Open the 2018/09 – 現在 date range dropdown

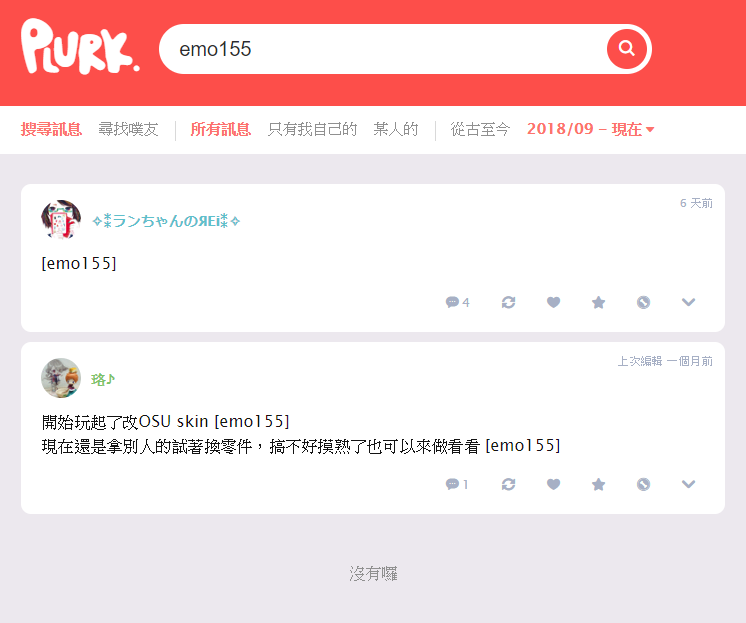coord(590,129)
